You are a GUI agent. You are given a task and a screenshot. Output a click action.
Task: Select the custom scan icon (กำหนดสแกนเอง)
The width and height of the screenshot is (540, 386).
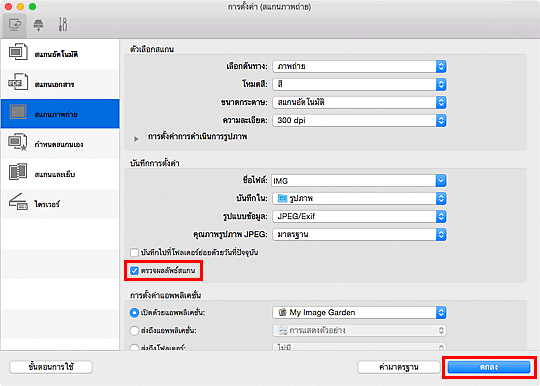pos(18,142)
